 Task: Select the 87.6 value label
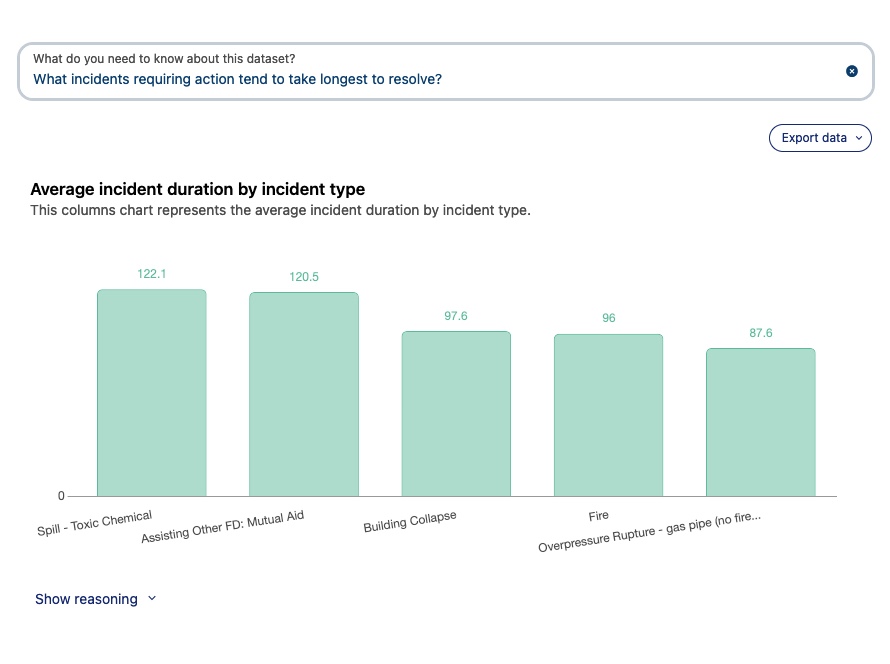761,333
